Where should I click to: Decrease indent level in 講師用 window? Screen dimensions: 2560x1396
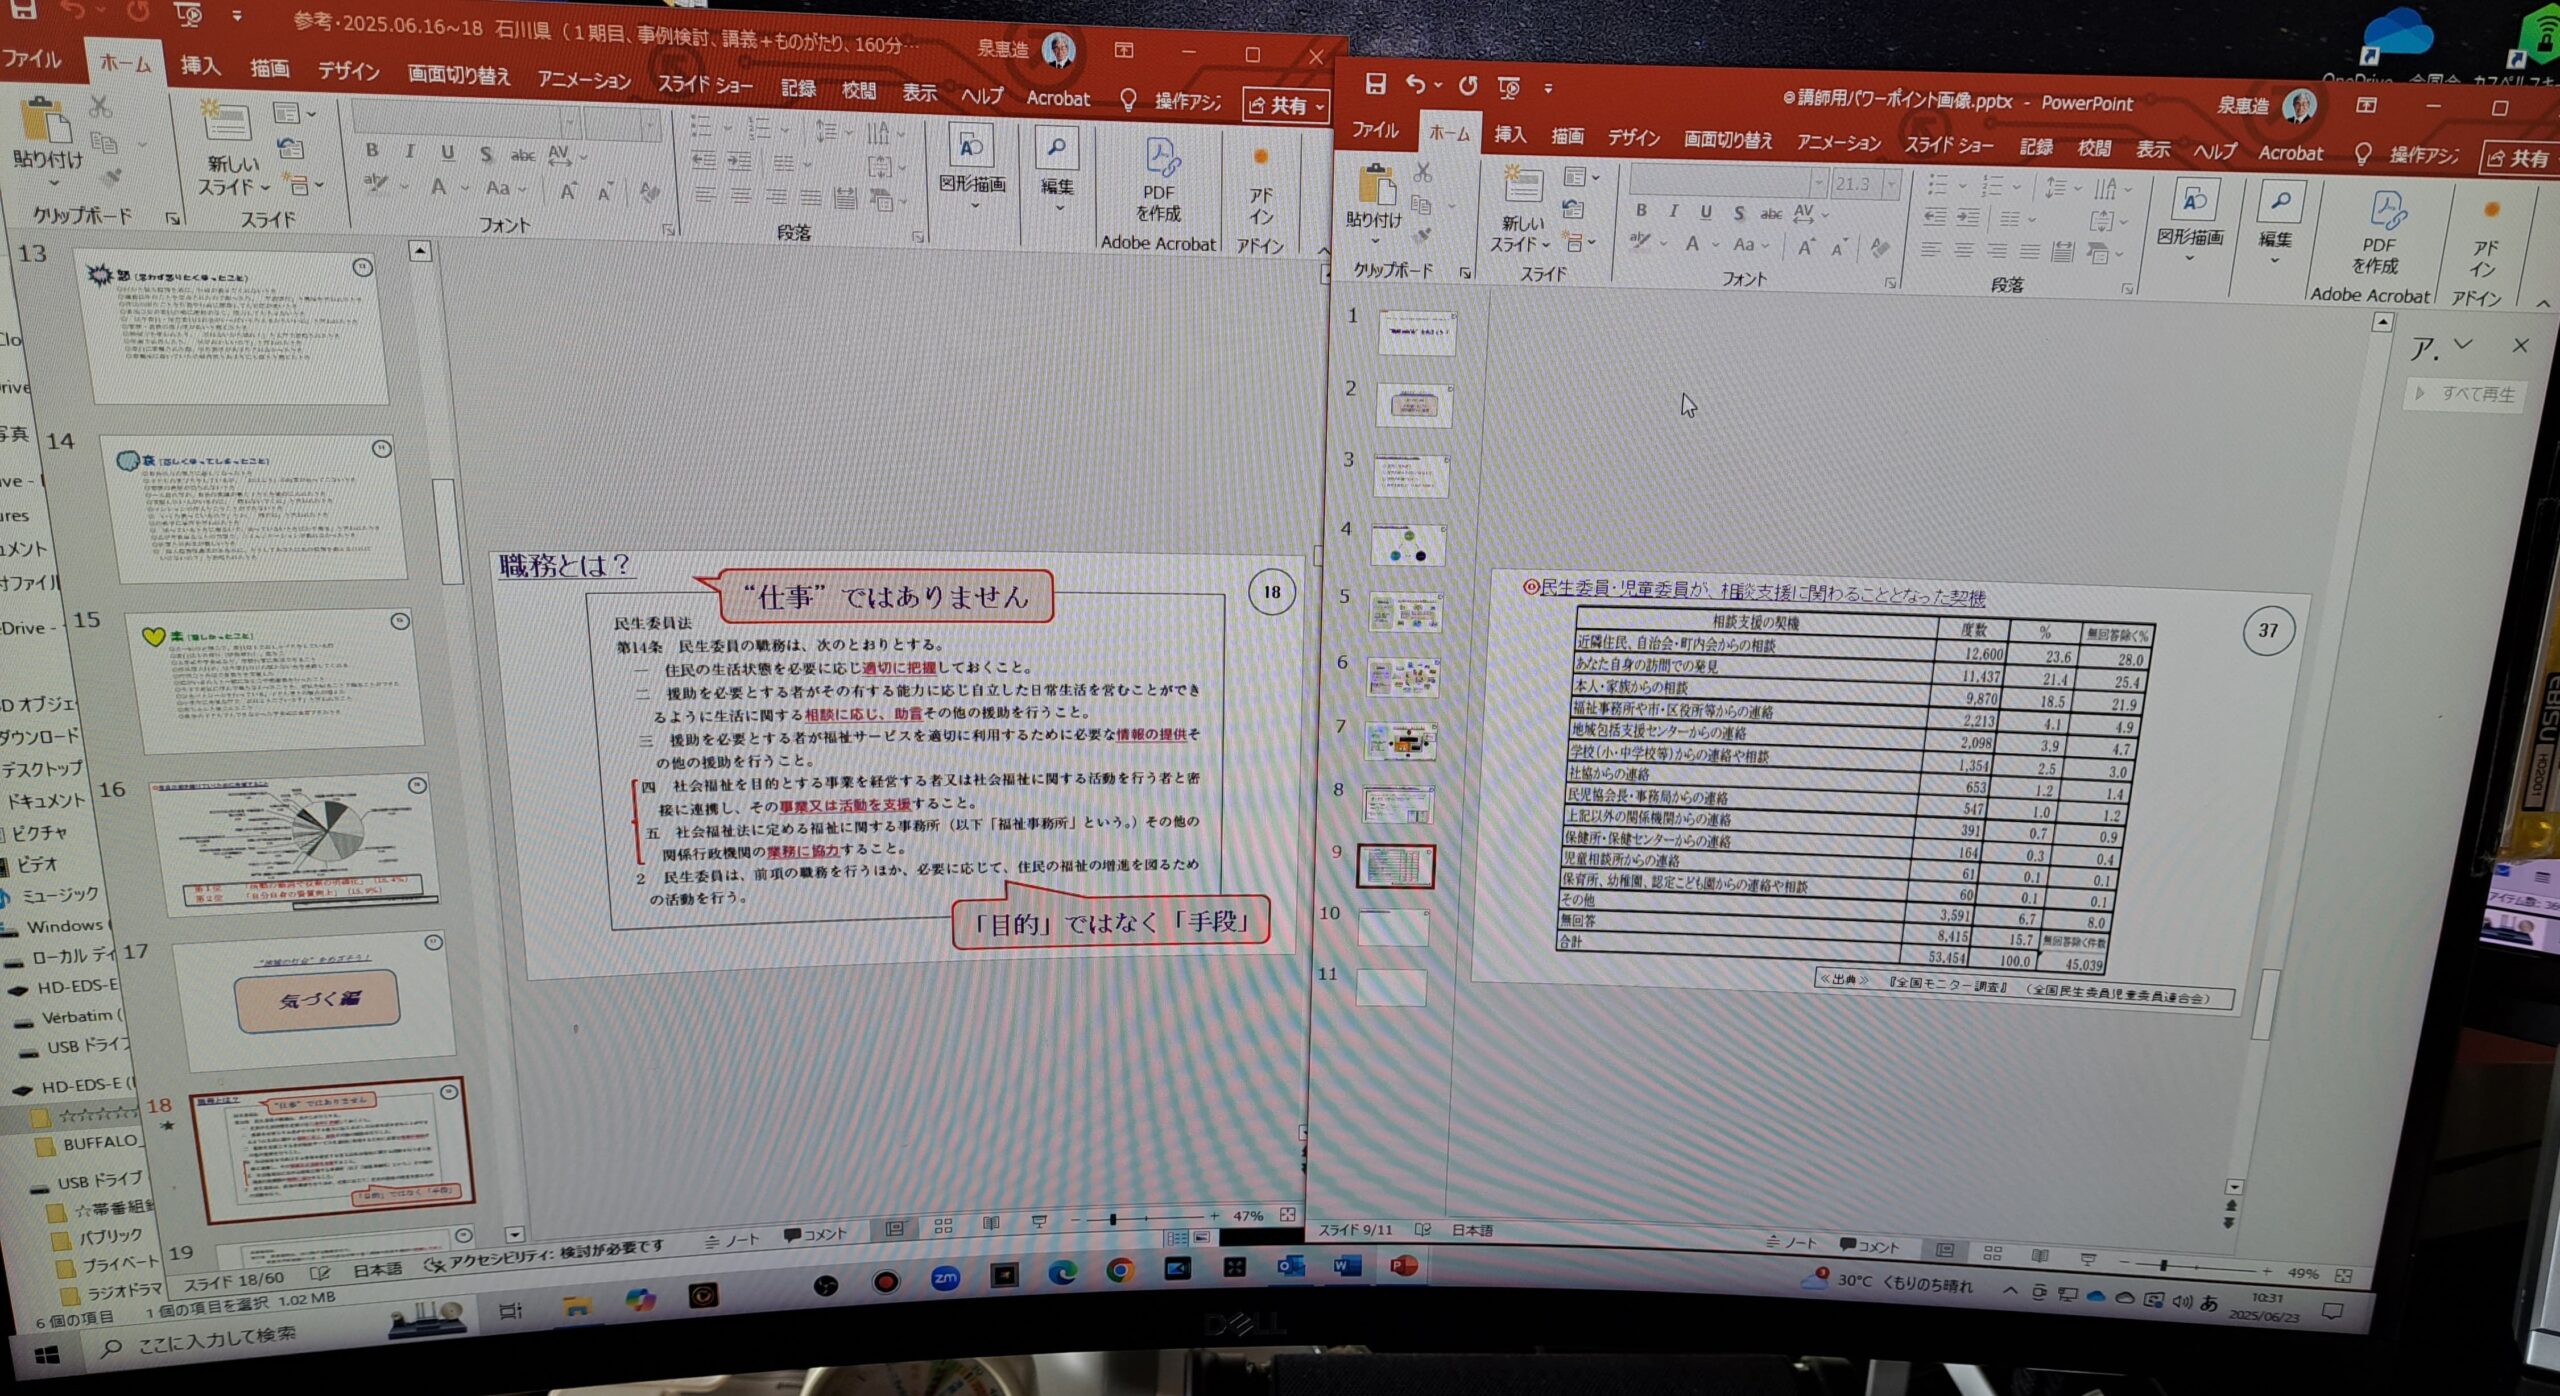tap(1935, 217)
